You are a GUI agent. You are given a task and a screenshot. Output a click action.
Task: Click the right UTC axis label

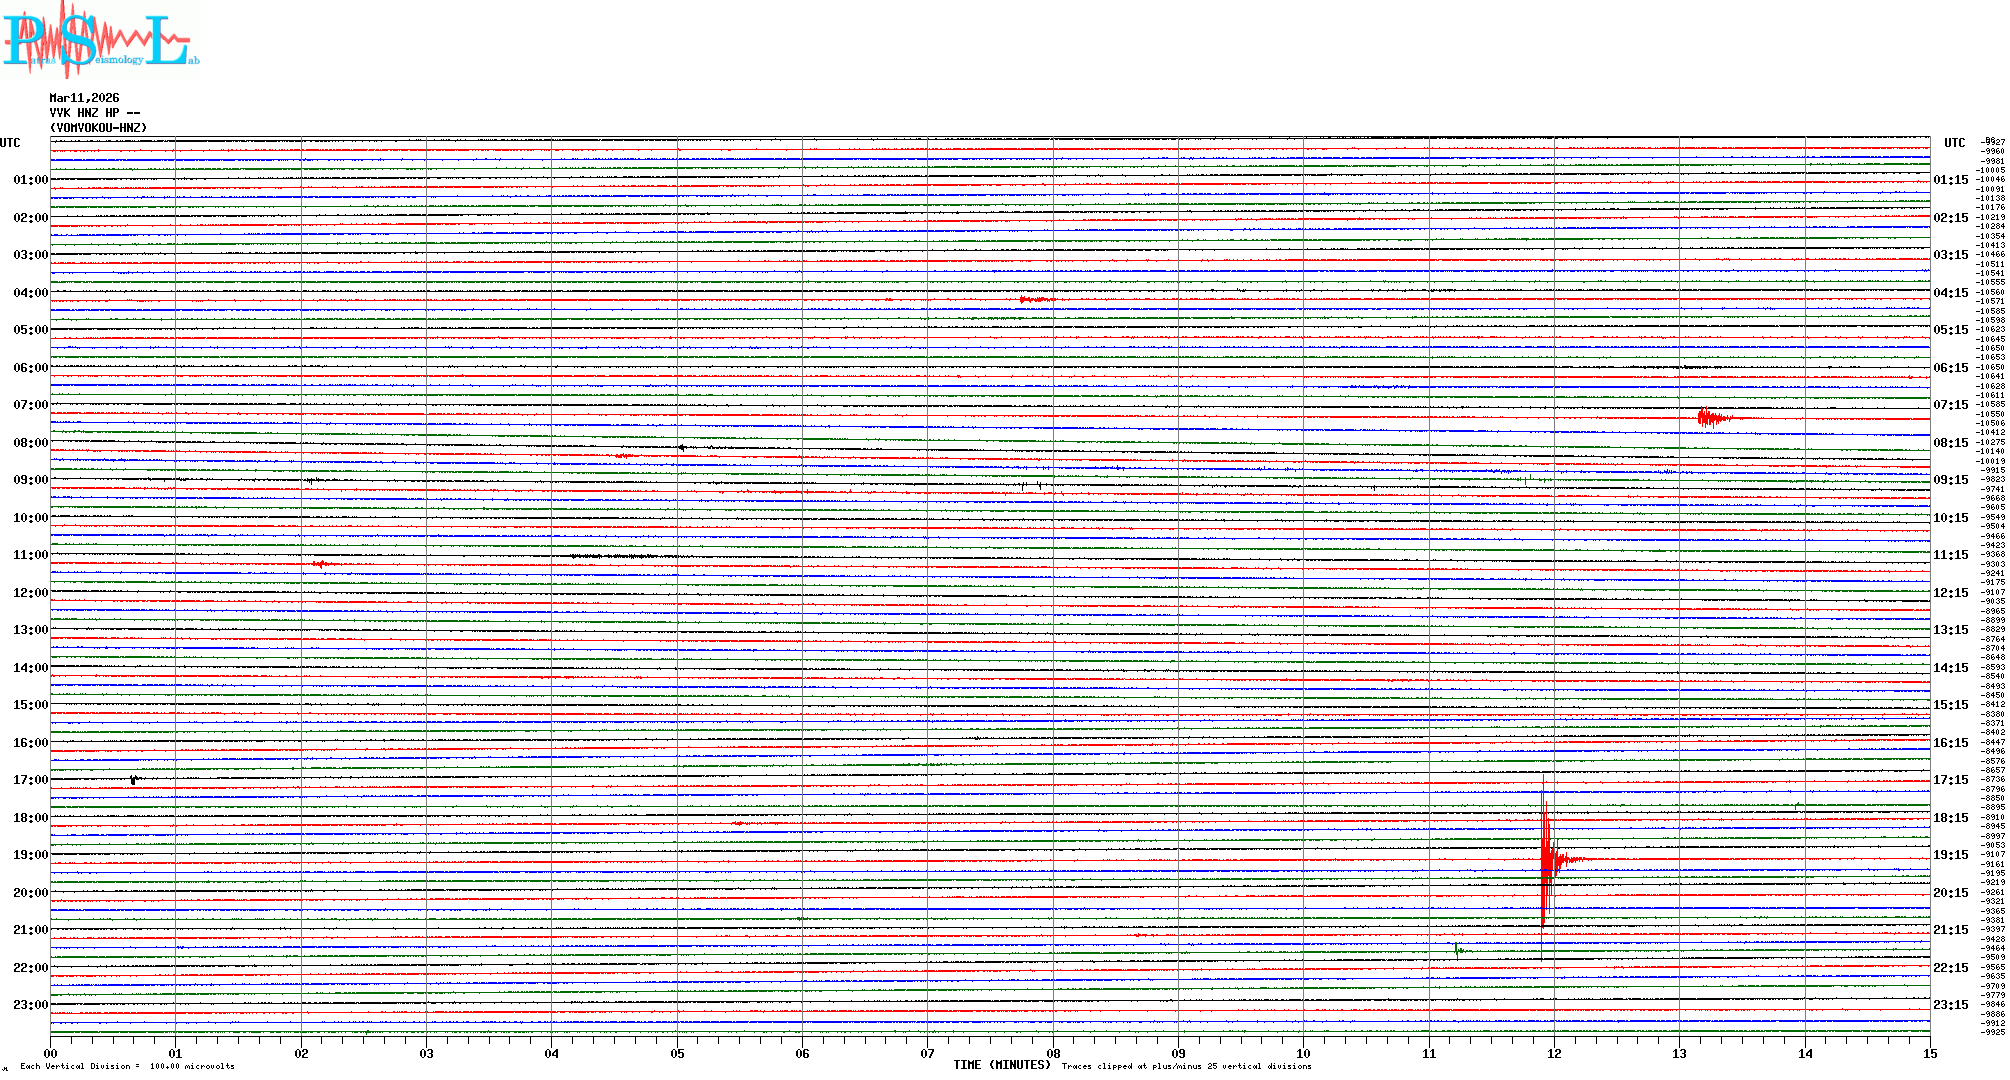(1954, 143)
